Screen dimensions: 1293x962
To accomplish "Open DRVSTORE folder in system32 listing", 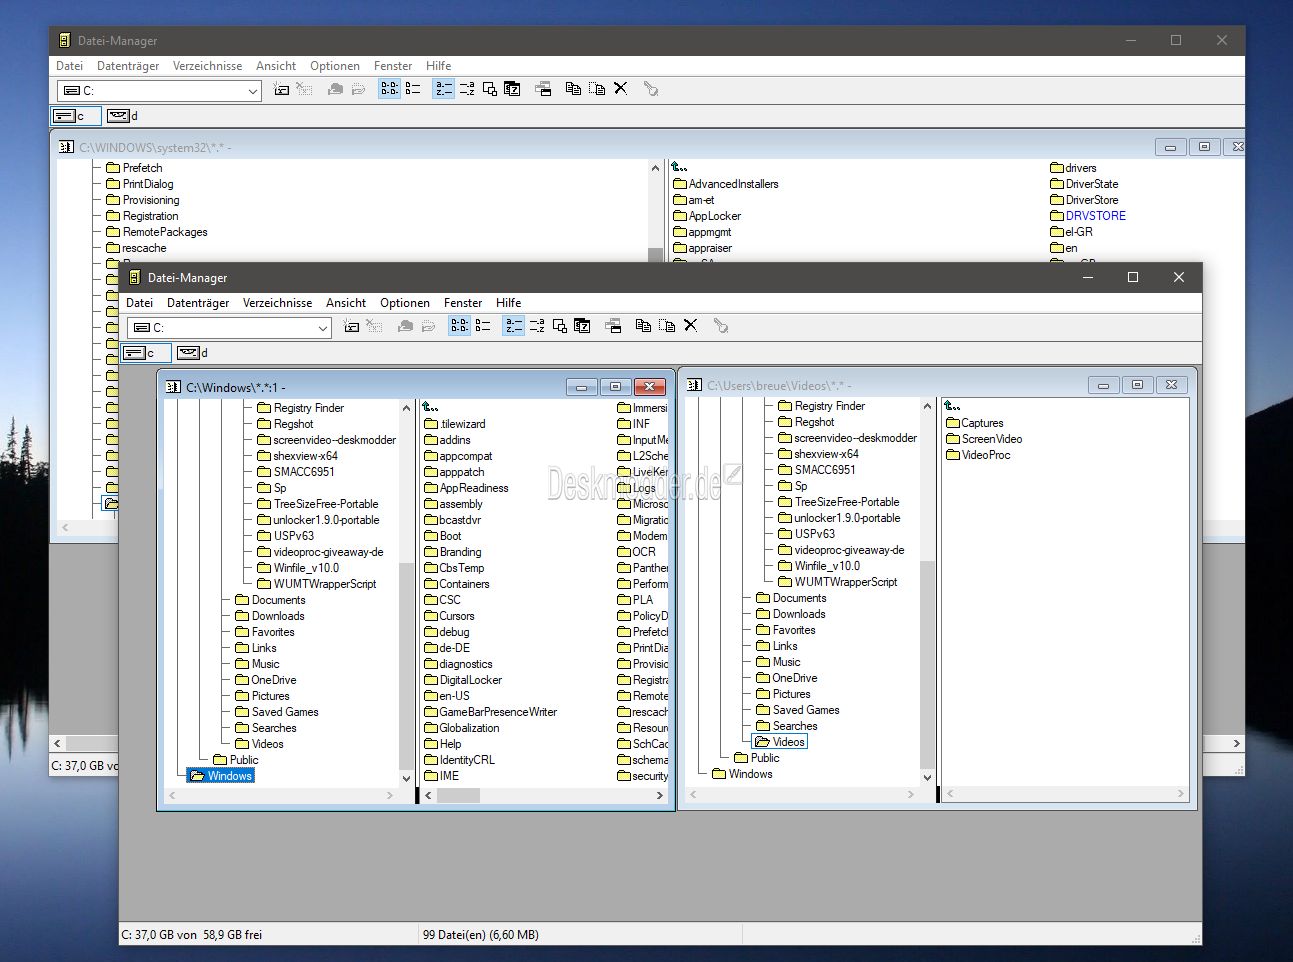I will click(1095, 216).
